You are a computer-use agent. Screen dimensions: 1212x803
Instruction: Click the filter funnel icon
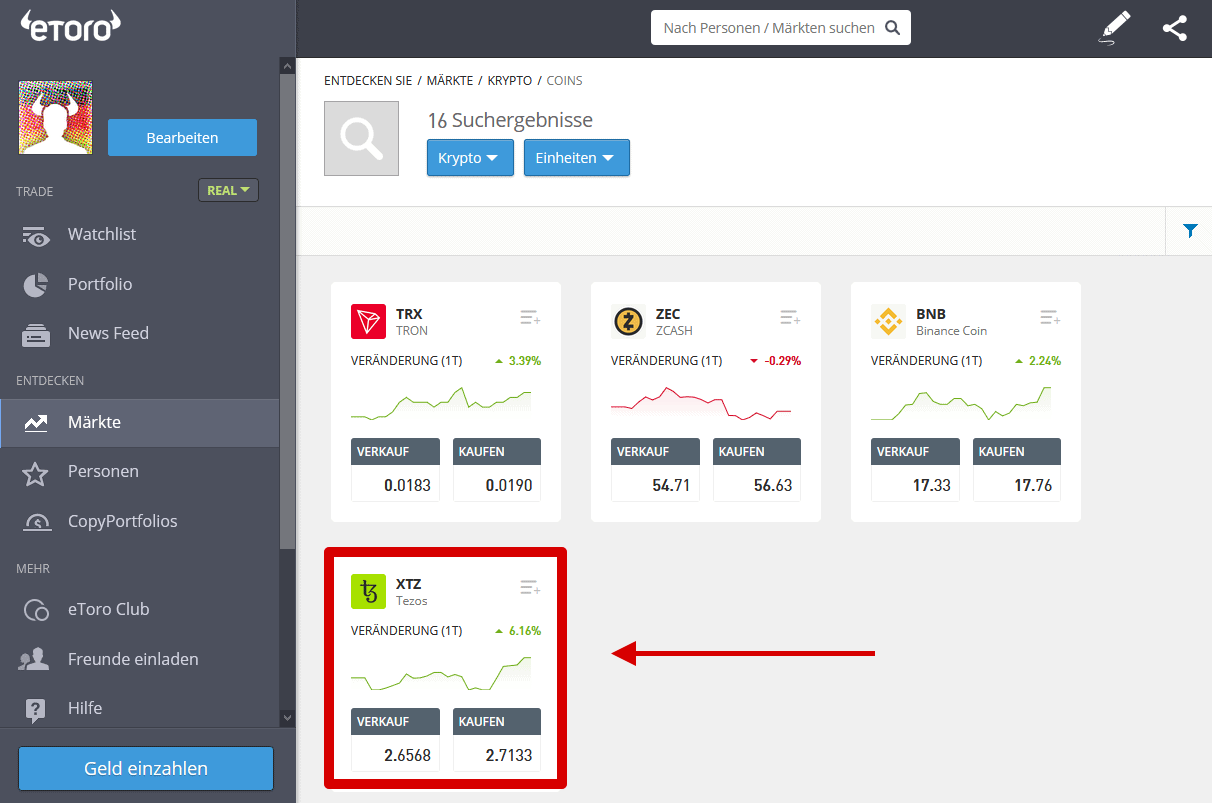1189,230
